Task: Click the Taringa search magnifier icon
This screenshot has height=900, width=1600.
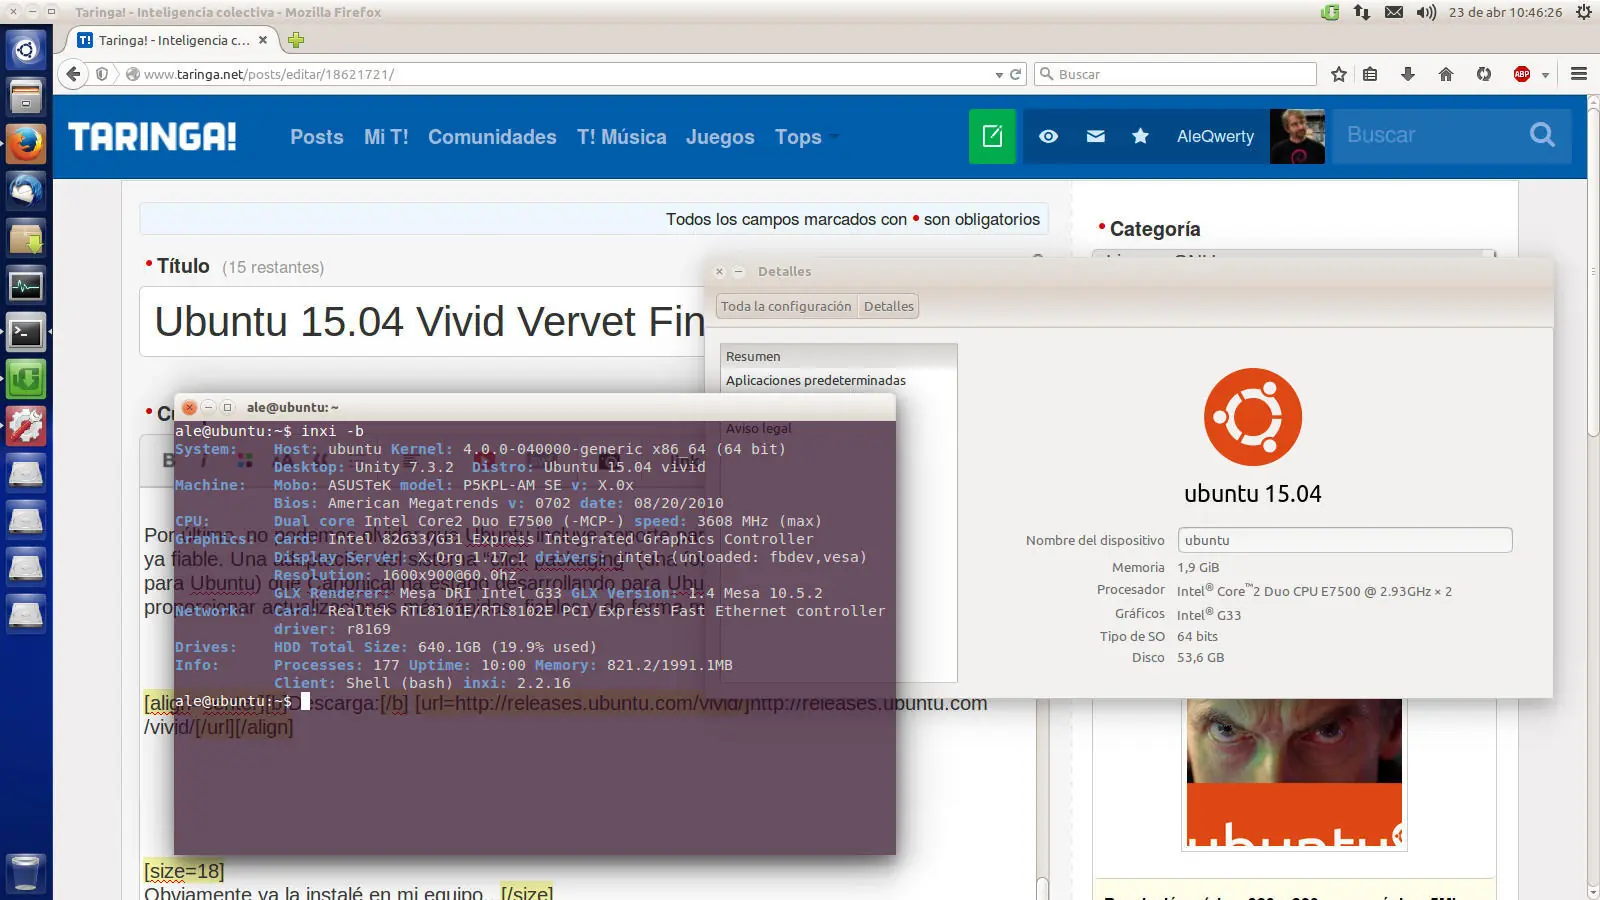Action: [1543, 135]
